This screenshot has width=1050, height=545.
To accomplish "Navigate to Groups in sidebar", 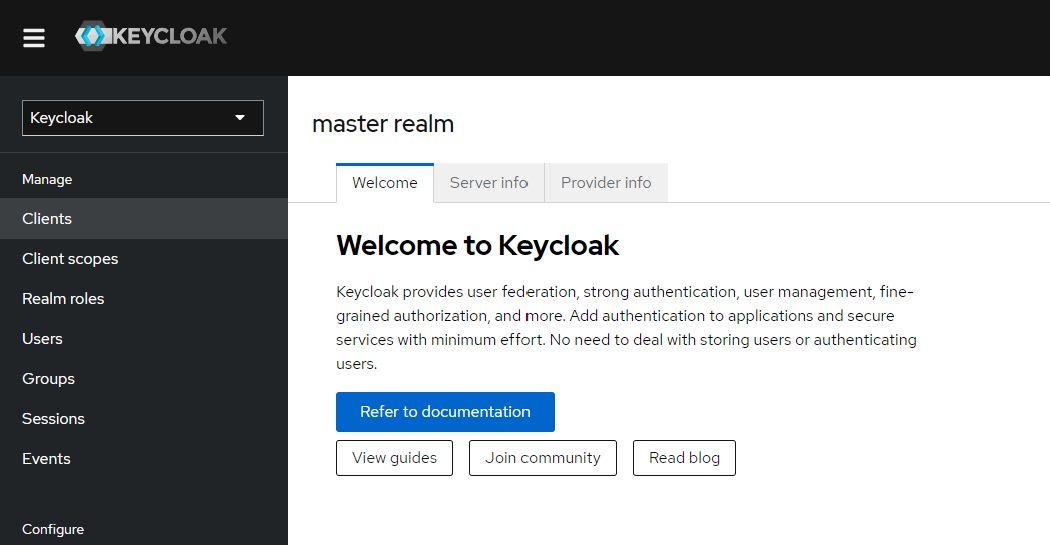I will pyautogui.click(x=48, y=379).
